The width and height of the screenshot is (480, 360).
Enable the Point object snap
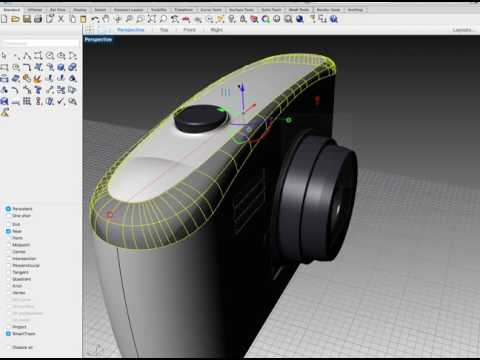pyautogui.click(x=8, y=238)
